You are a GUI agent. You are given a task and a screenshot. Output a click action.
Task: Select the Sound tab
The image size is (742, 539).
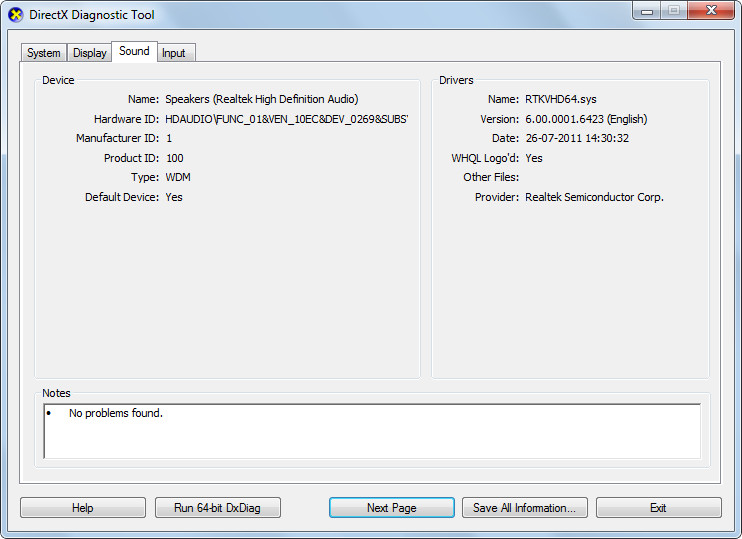pos(134,51)
